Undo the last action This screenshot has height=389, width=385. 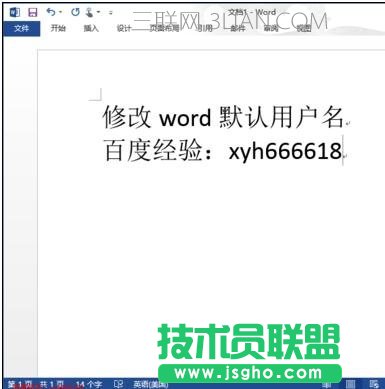point(51,12)
